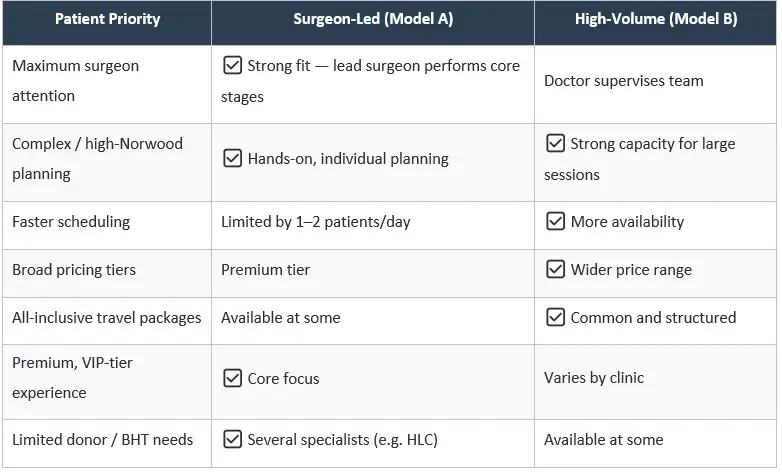Click the Hands-on, individual planning checkmark
Screen dimensions: 782x473
point(232,158)
